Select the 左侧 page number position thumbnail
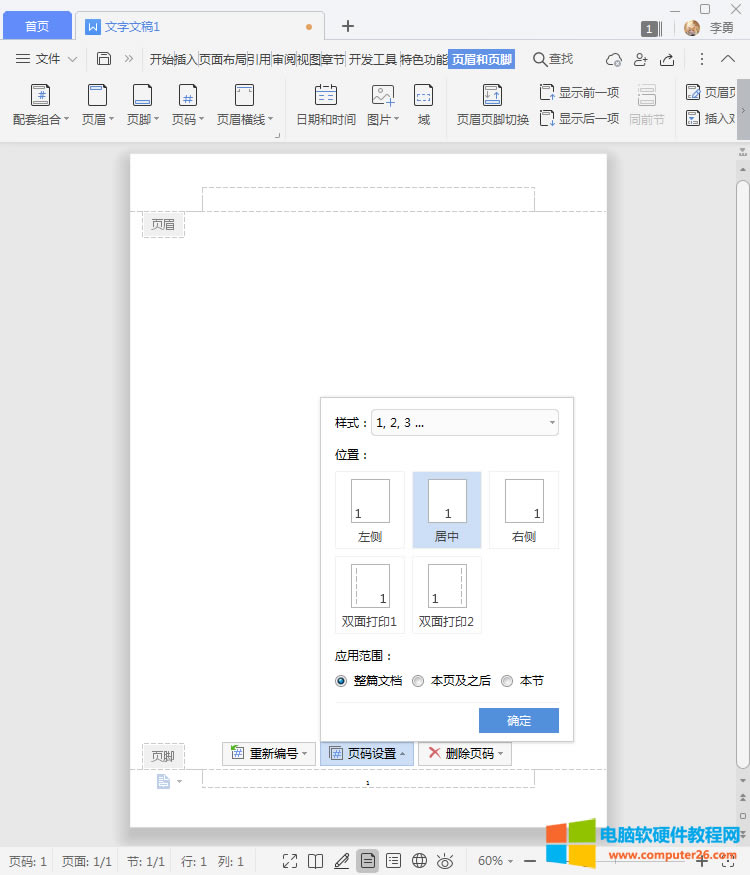 click(370, 509)
